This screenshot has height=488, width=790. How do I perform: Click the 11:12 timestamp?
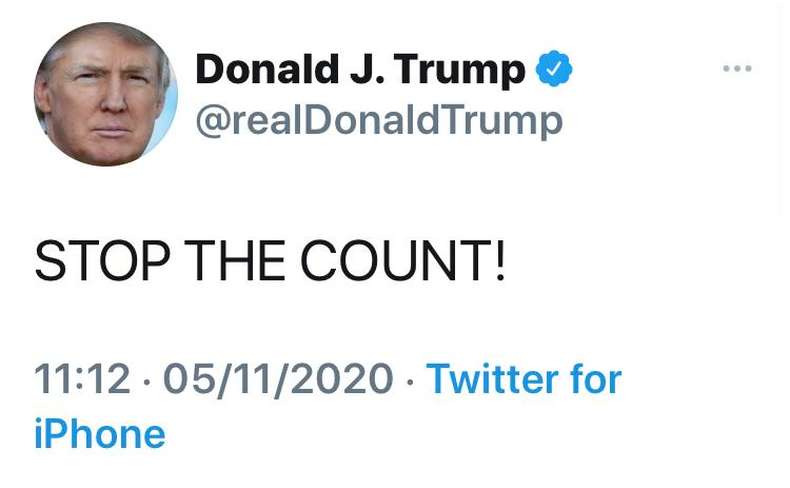pos(82,379)
